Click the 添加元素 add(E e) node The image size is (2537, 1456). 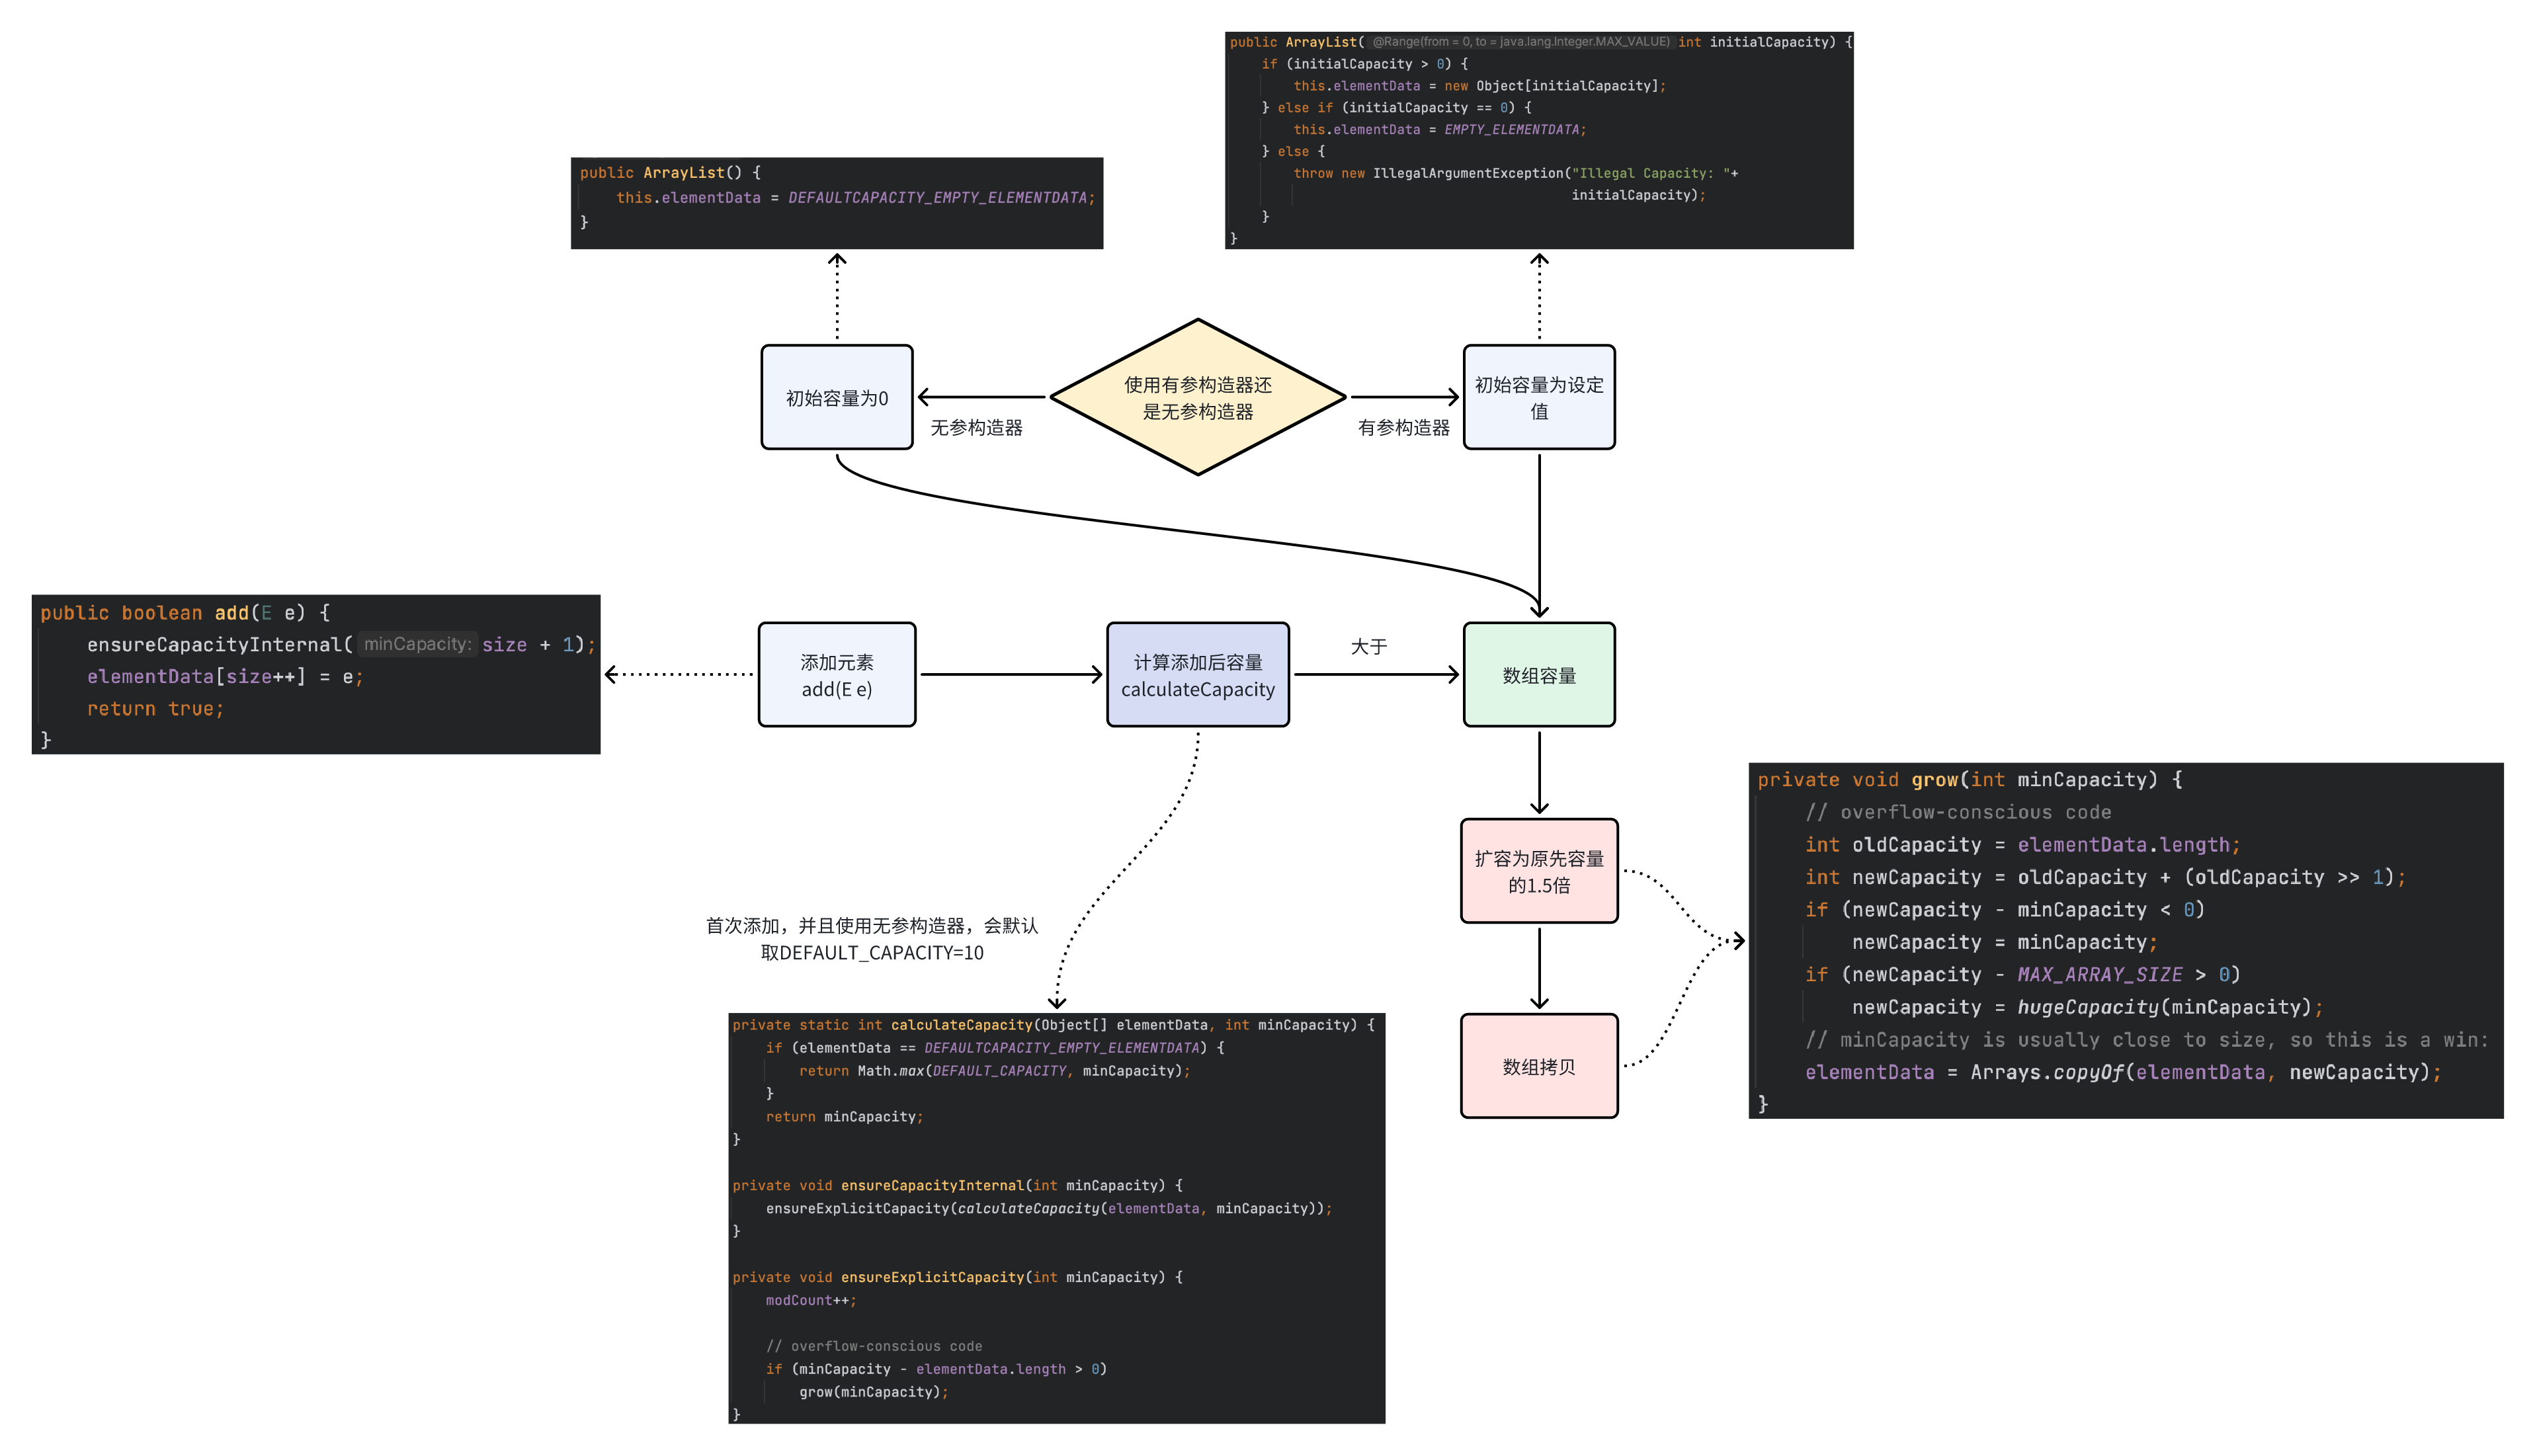[x=836, y=675]
